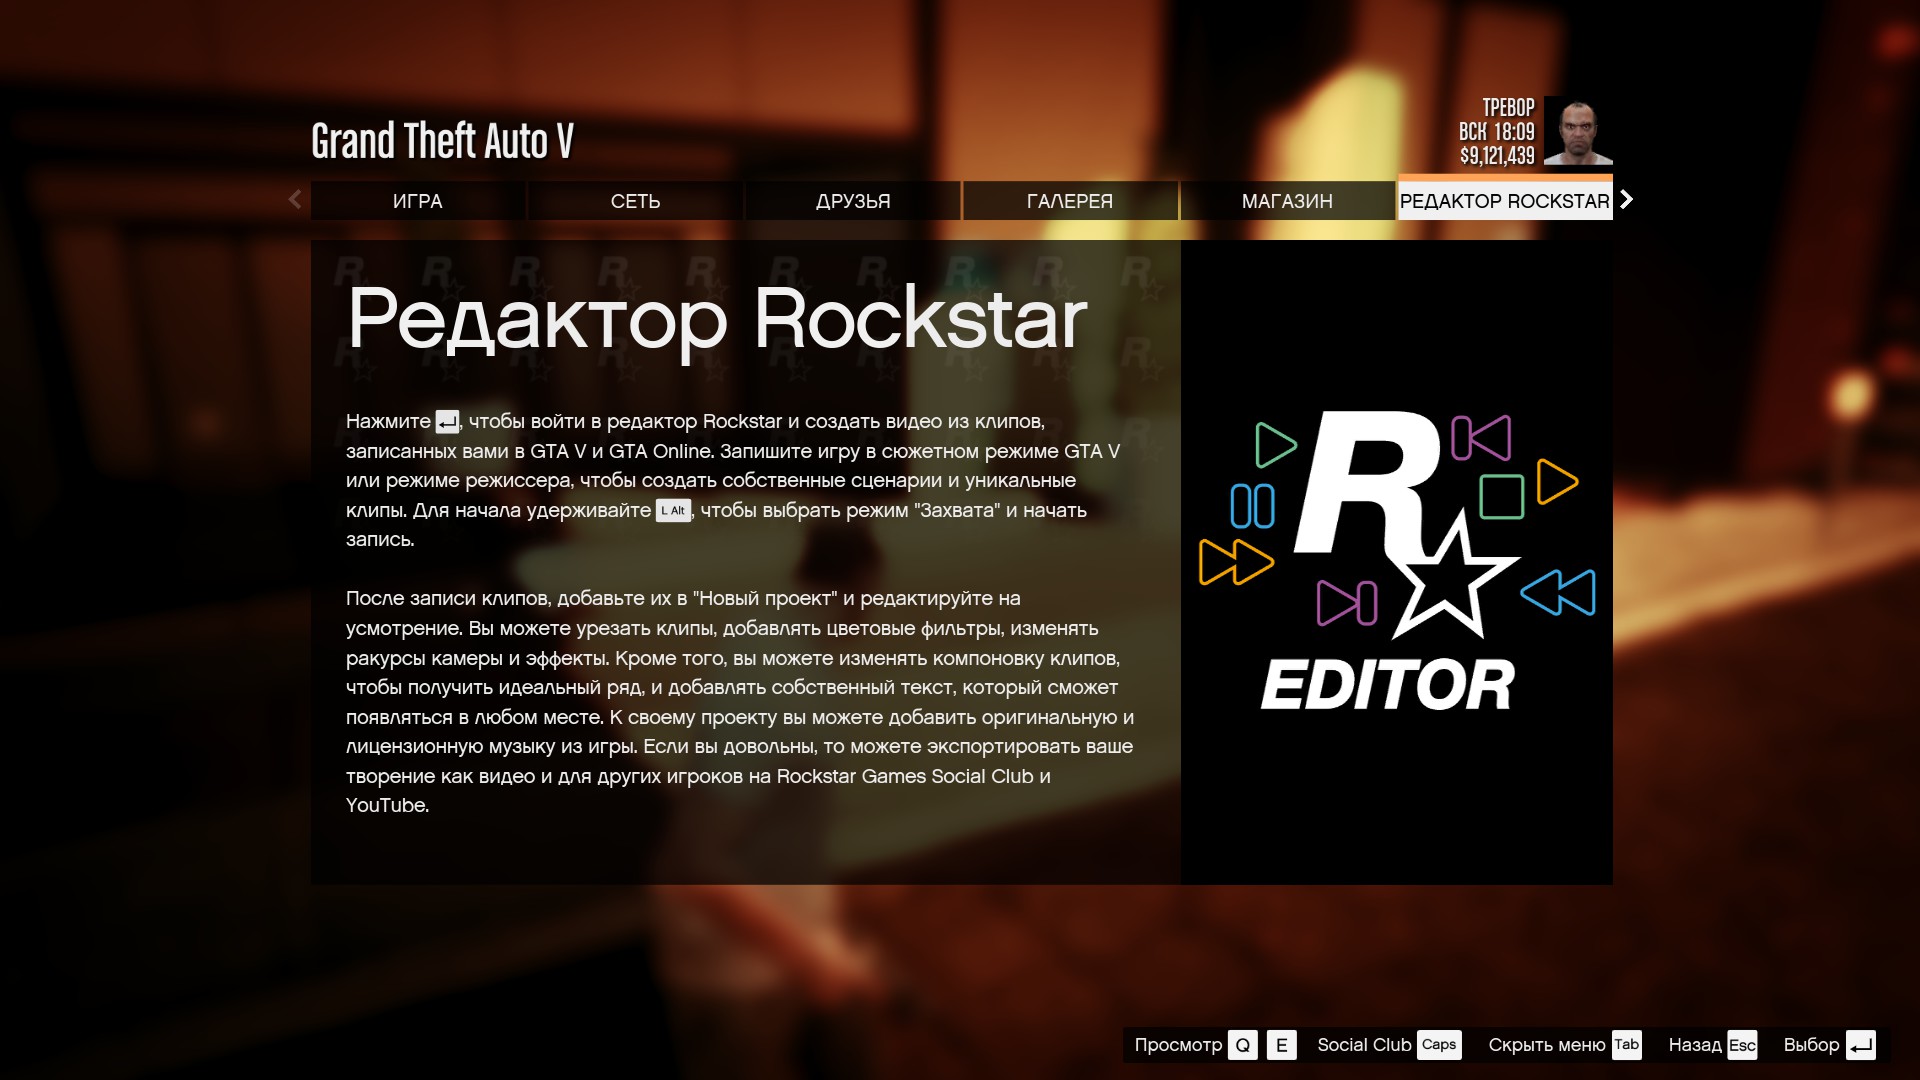Click the Выбор label
Image resolution: width=1920 pixels, height=1080 pixels.
(x=1812, y=1045)
